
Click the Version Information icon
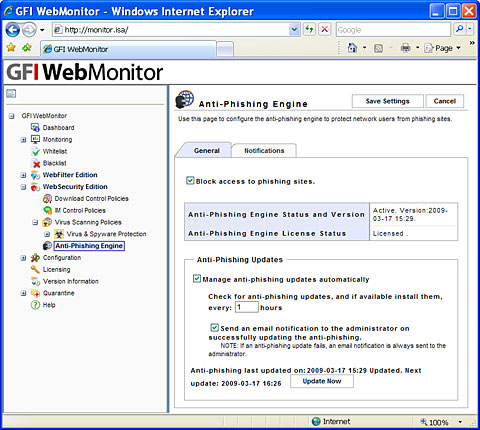(35, 281)
